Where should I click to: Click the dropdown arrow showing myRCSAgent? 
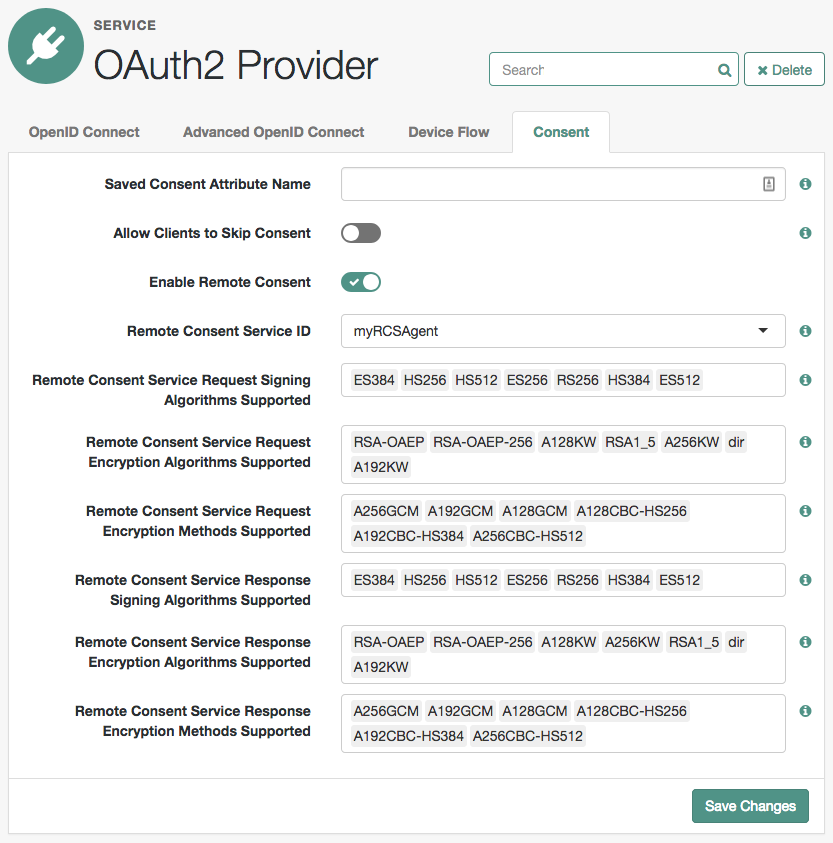(x=763, y=331)
